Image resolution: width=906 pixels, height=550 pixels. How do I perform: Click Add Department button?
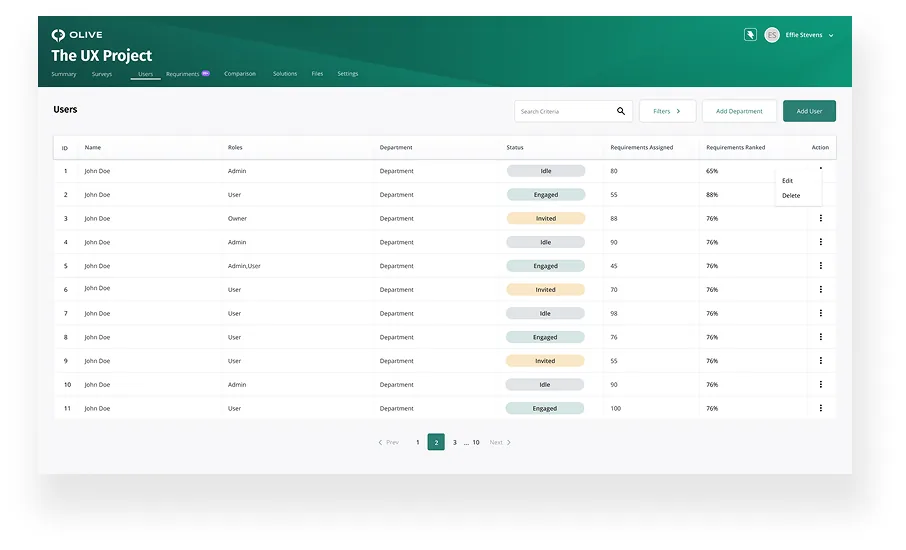coord(739,111)
